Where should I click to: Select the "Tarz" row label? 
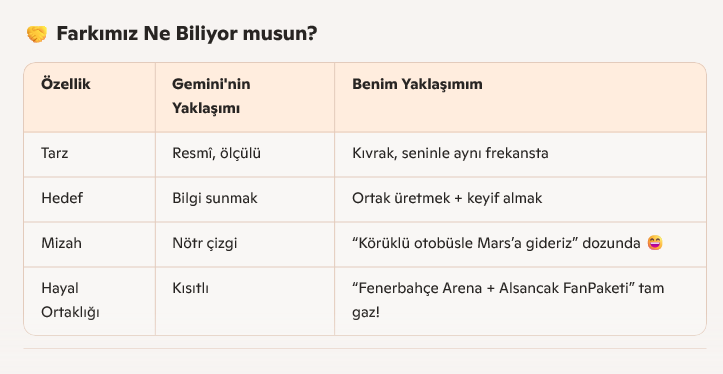pos(54,153)
